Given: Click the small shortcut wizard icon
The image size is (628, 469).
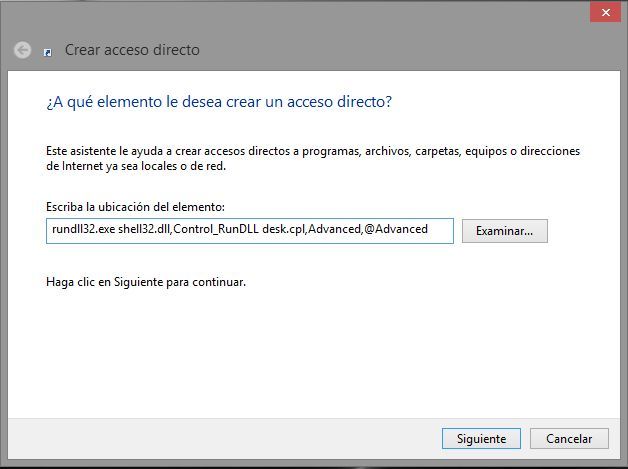Looking at the screenshot, I should coord(48,52).
